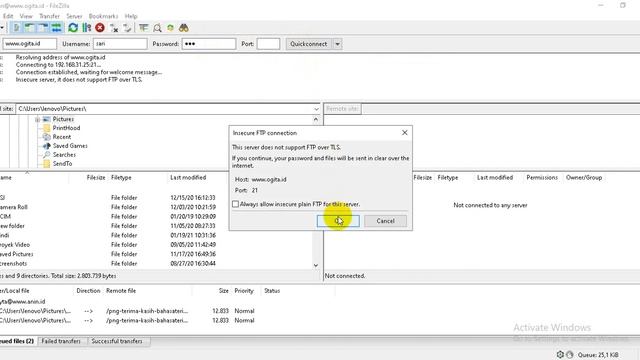Open the Site Manager dropdown arrow
The image size is (640, 360).
(x=2, y=28)
